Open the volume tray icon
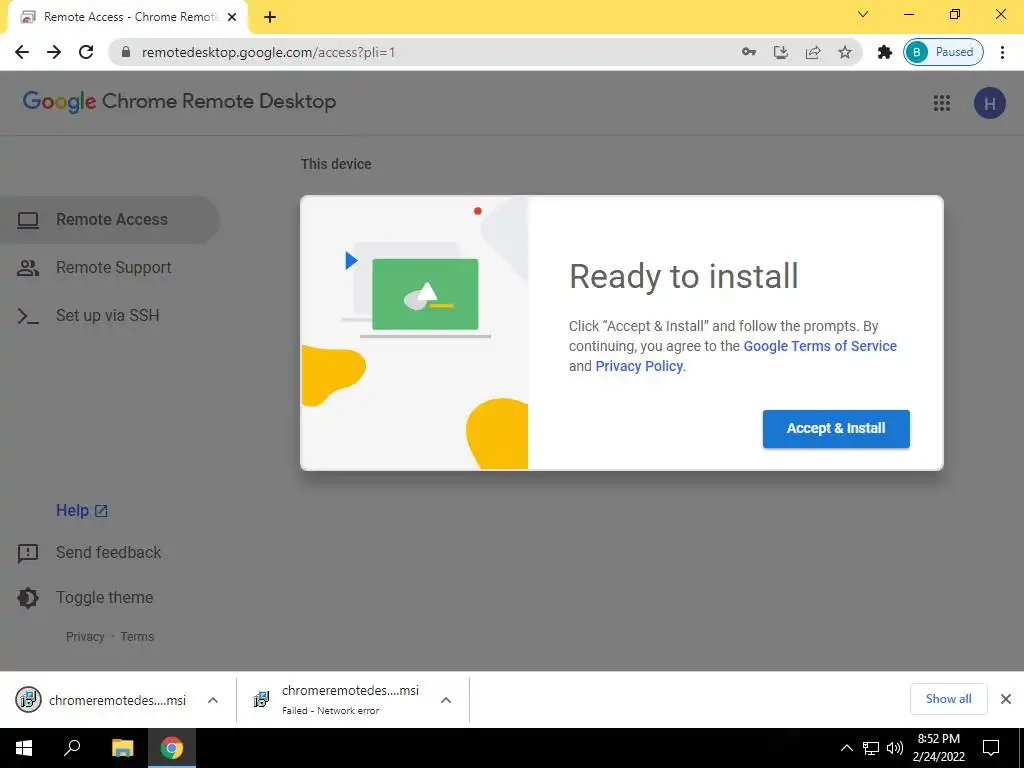Viewport: 1024px width, 768px height. (x=895, y=748)
